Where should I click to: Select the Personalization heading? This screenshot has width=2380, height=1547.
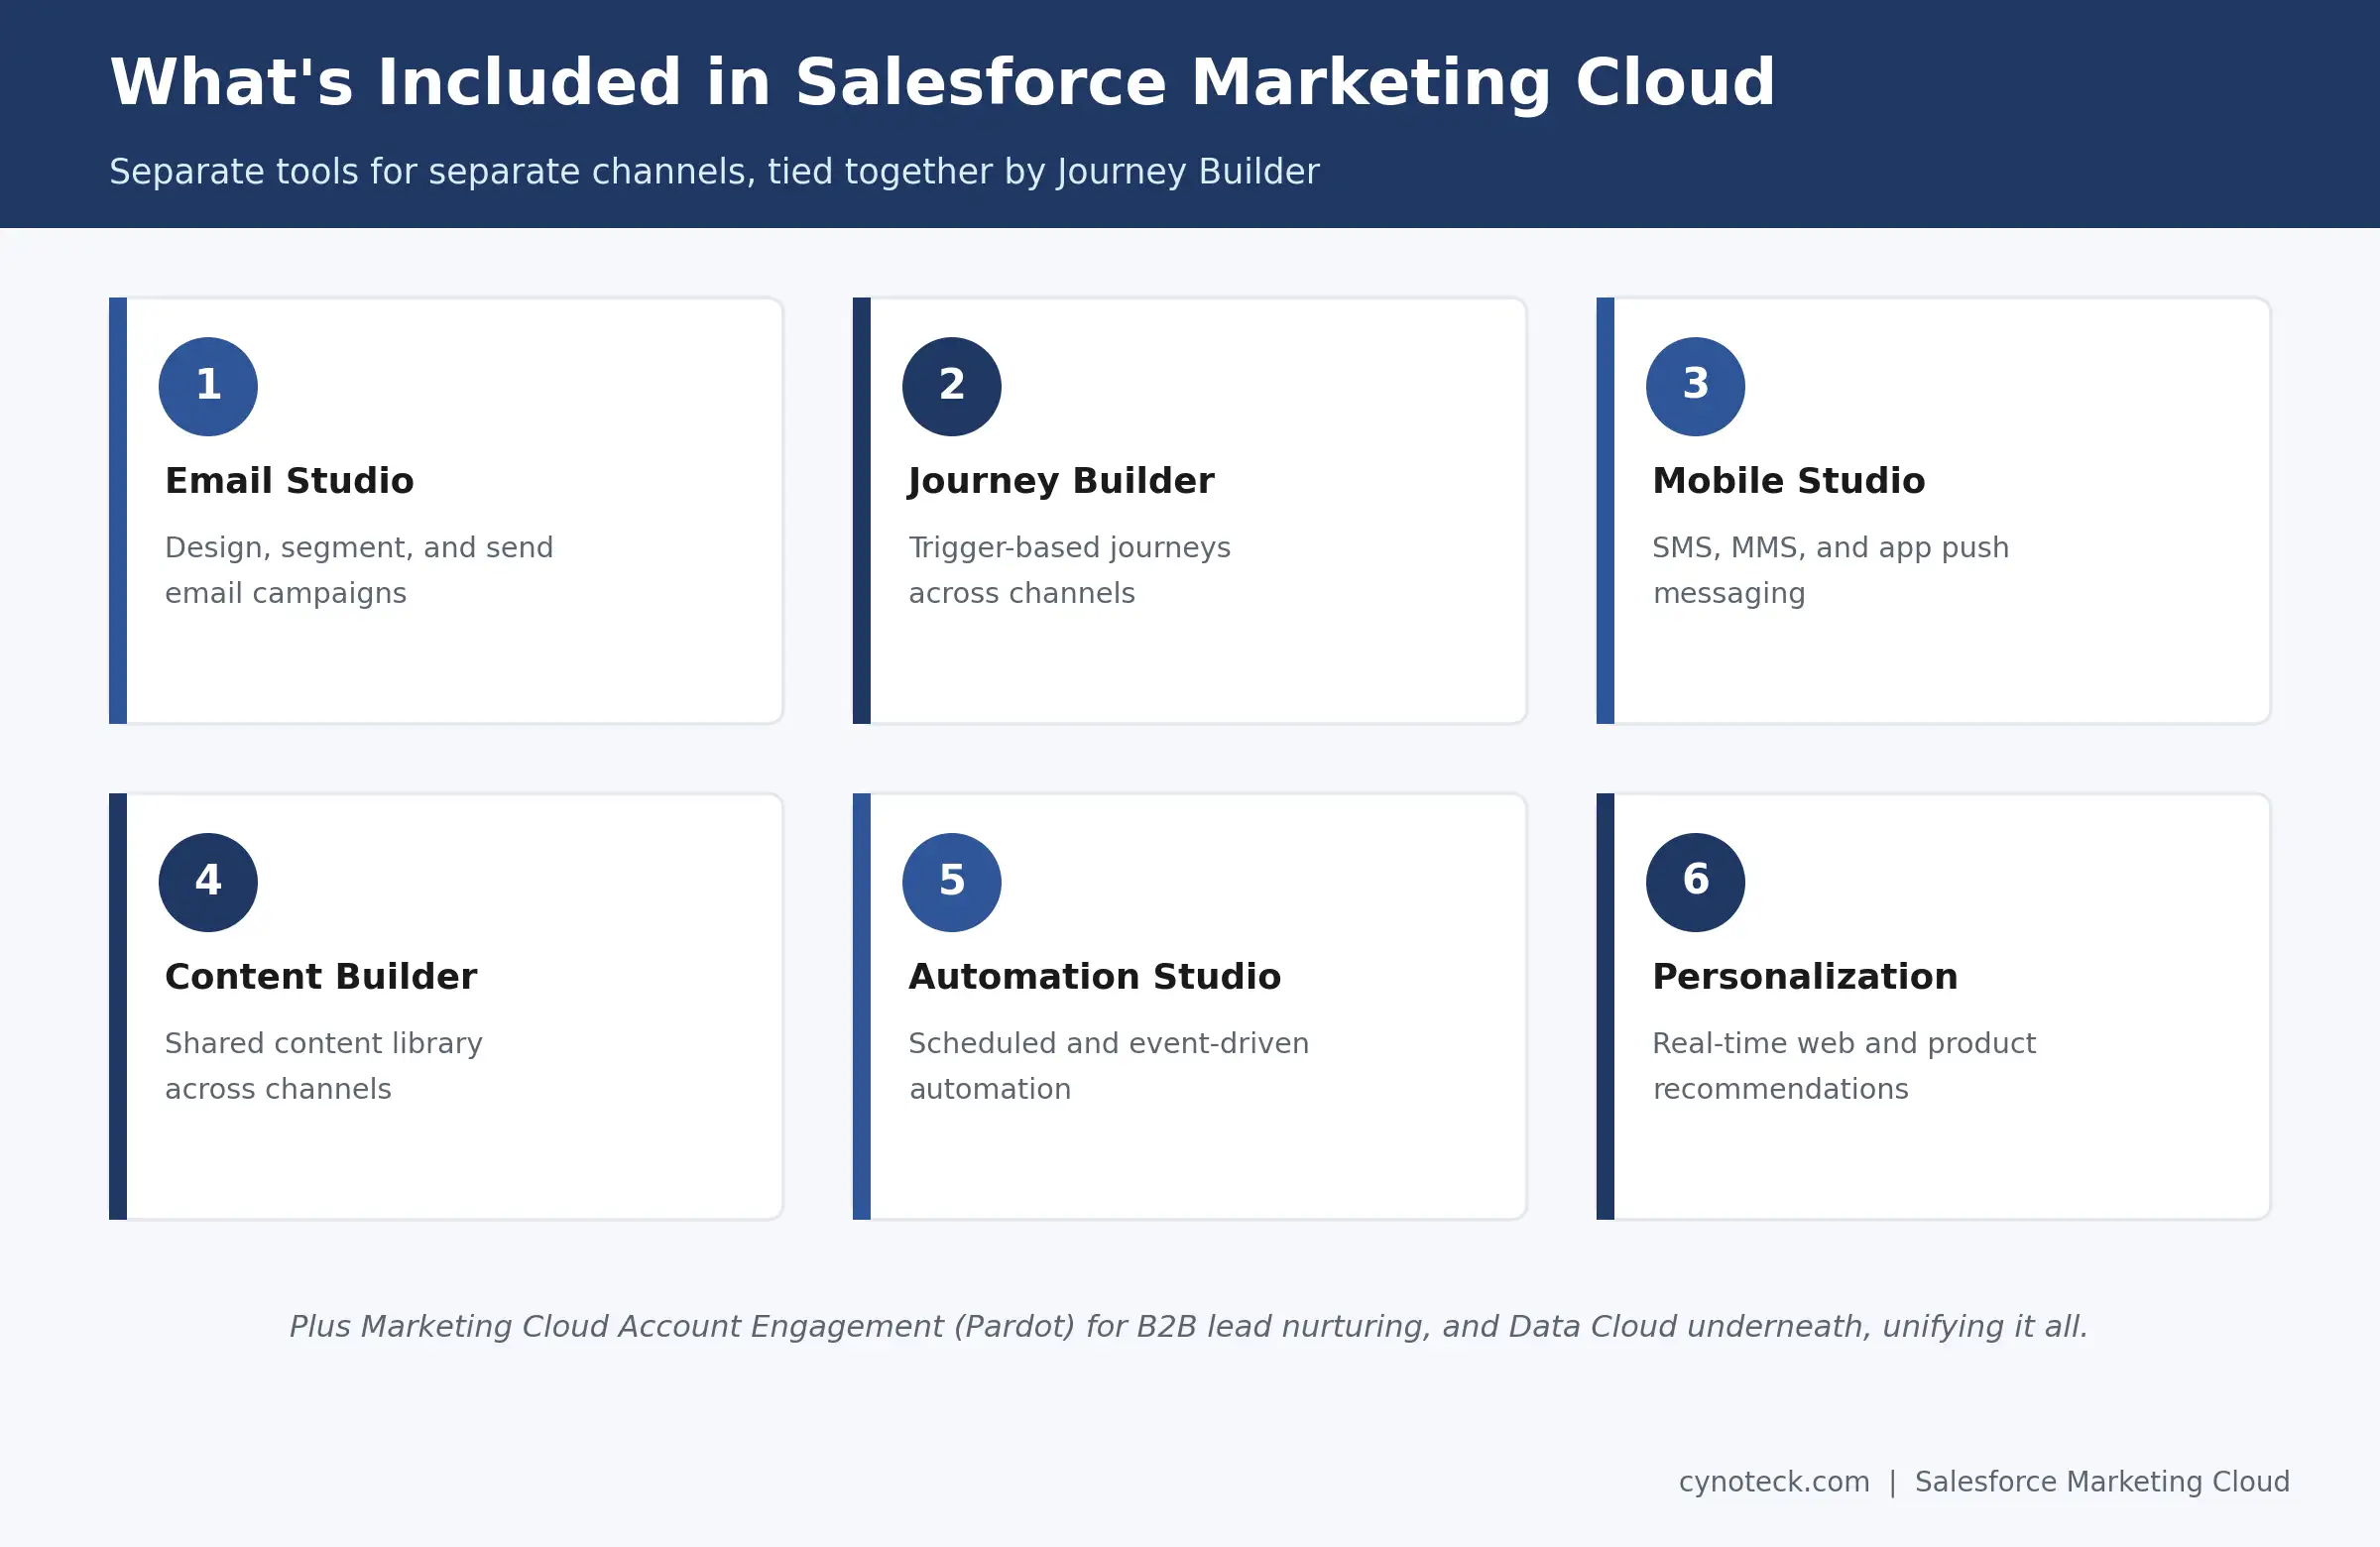1805,977
